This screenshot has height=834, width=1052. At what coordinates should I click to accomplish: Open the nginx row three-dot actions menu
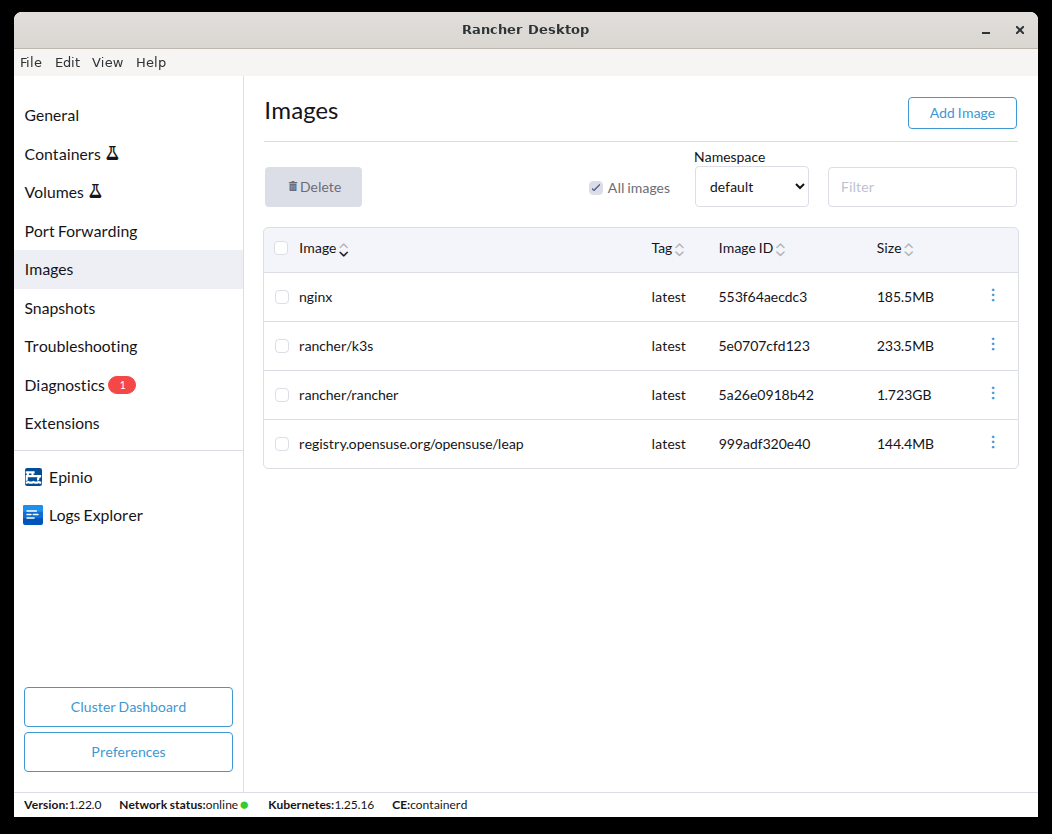coord(992,295)
